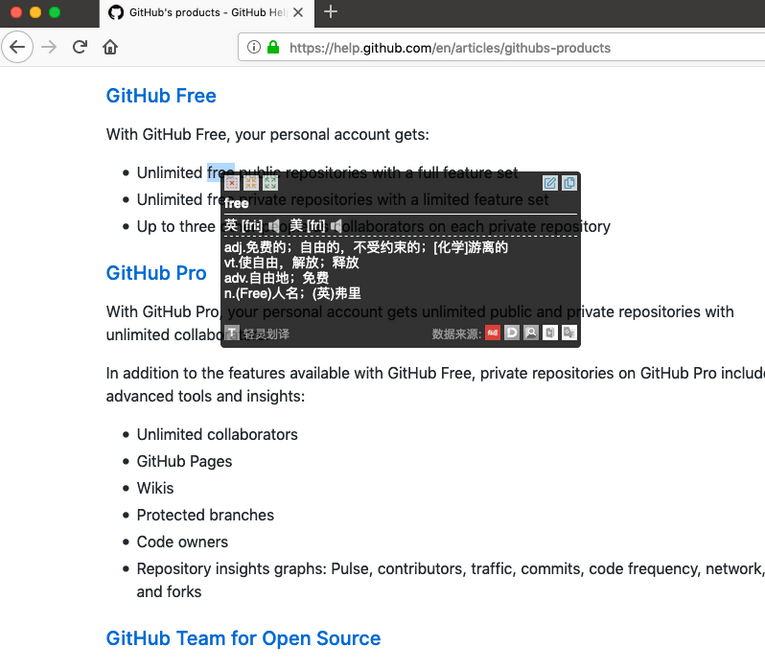Image resolution: width=765 pixels, height=659 pixels.
Task: Click the GitHub Free heading link
Action: tap(161, 96)
